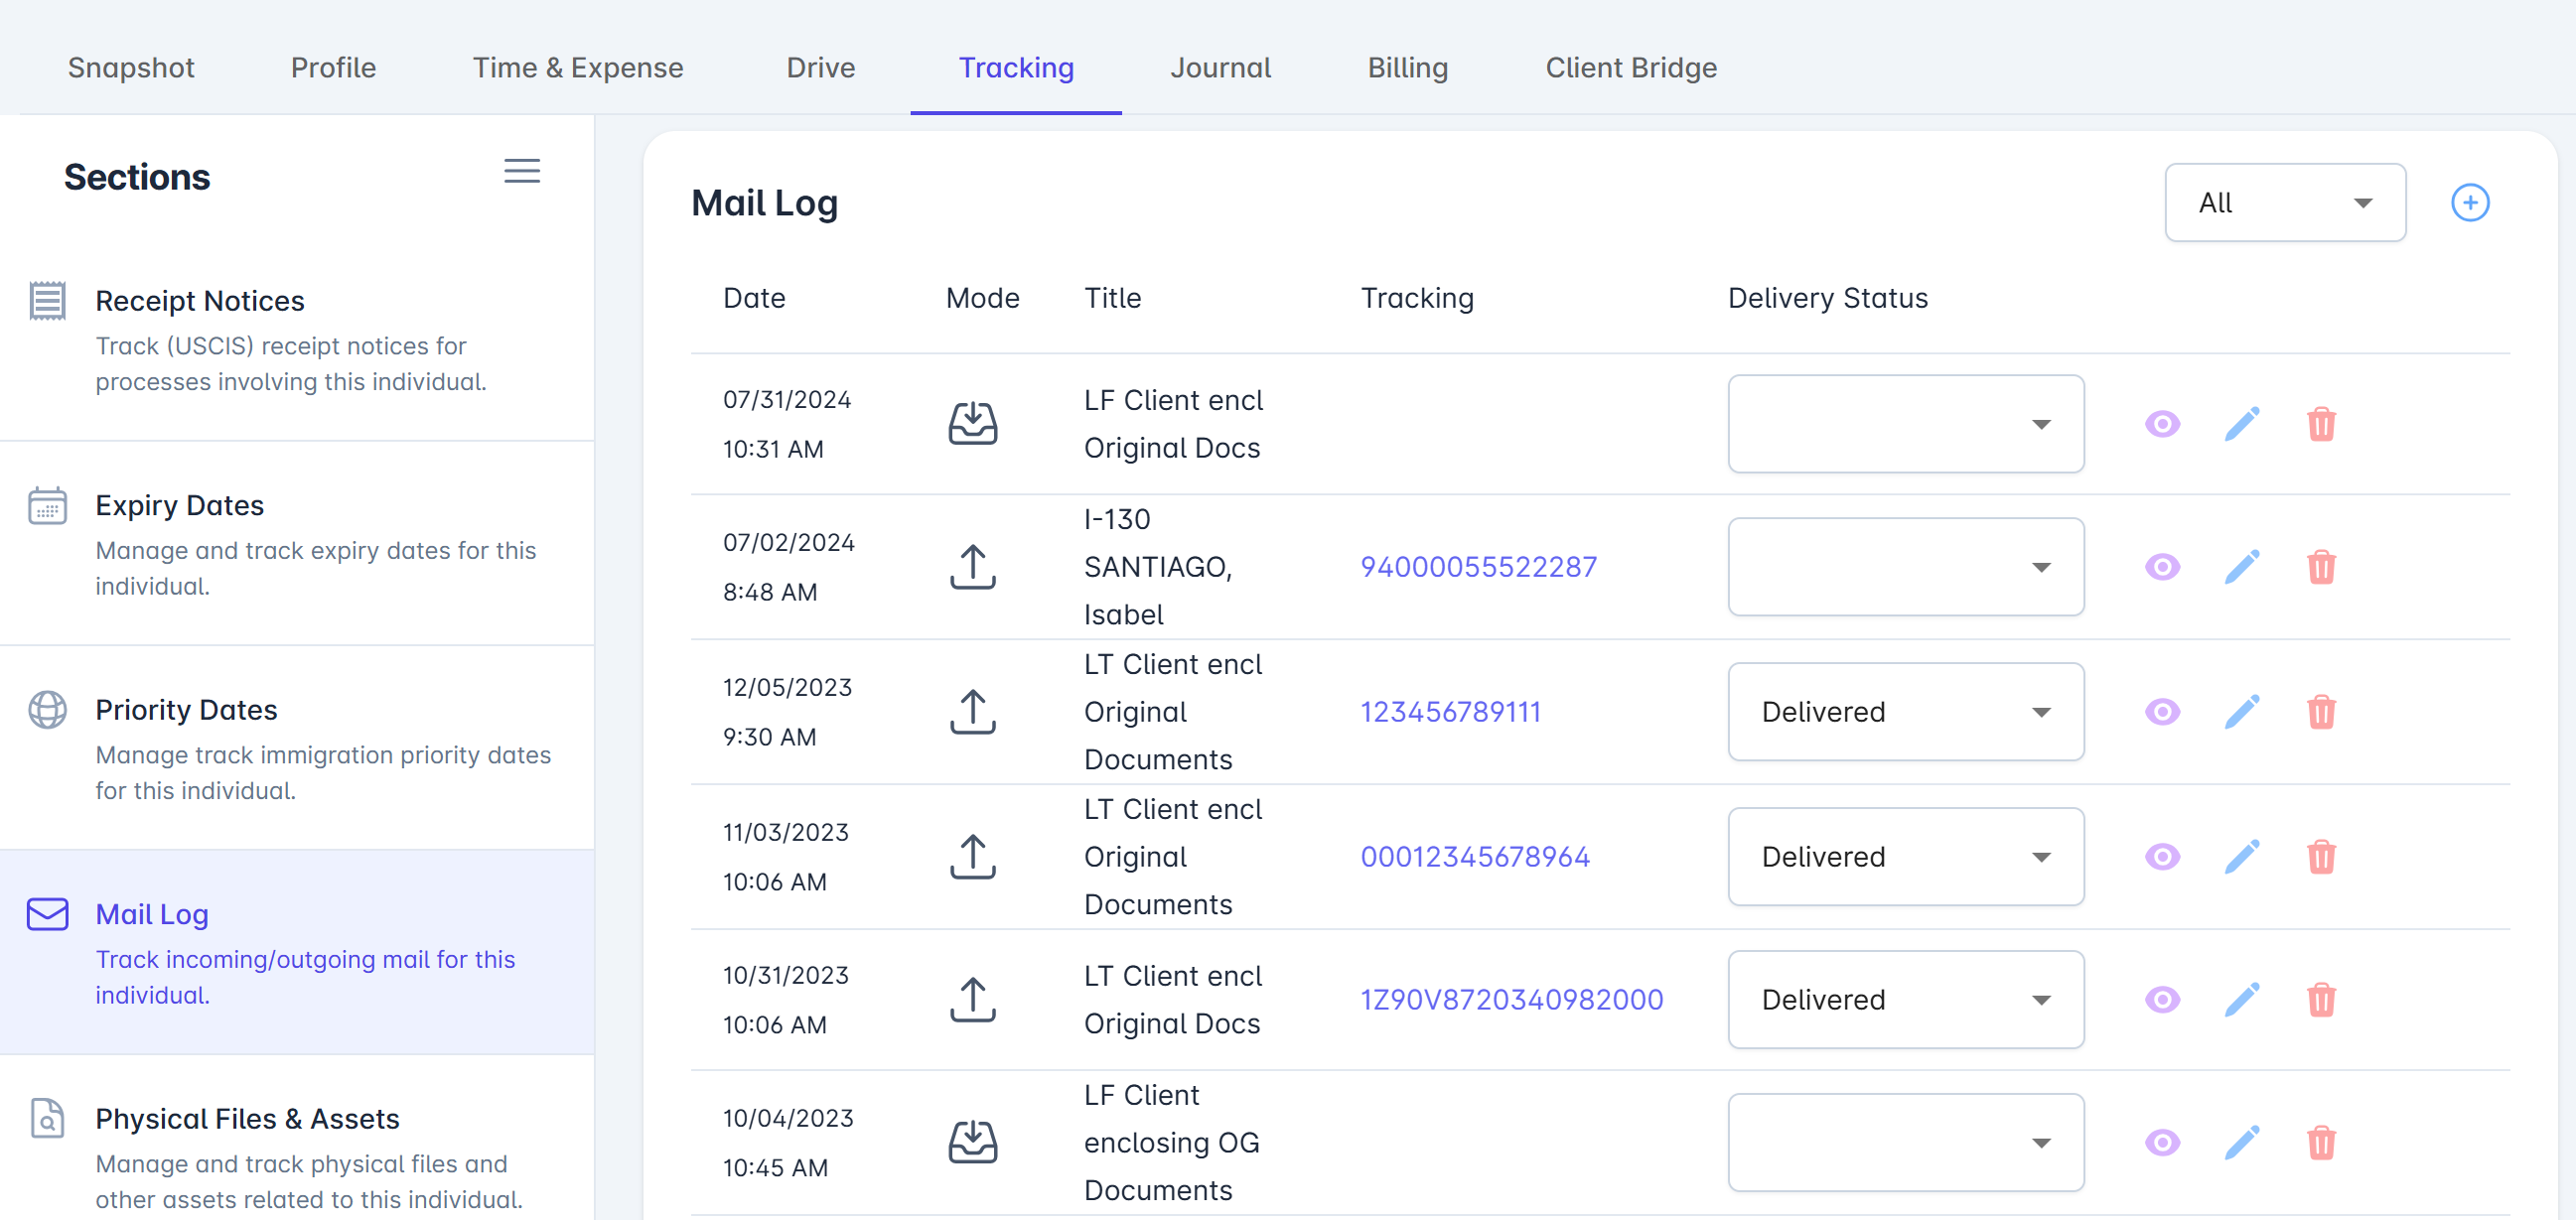The width and height of the screenshot is (2576, 1220).
Task: Click the add mail log plus icon
Action: (x=2469, y=203)
